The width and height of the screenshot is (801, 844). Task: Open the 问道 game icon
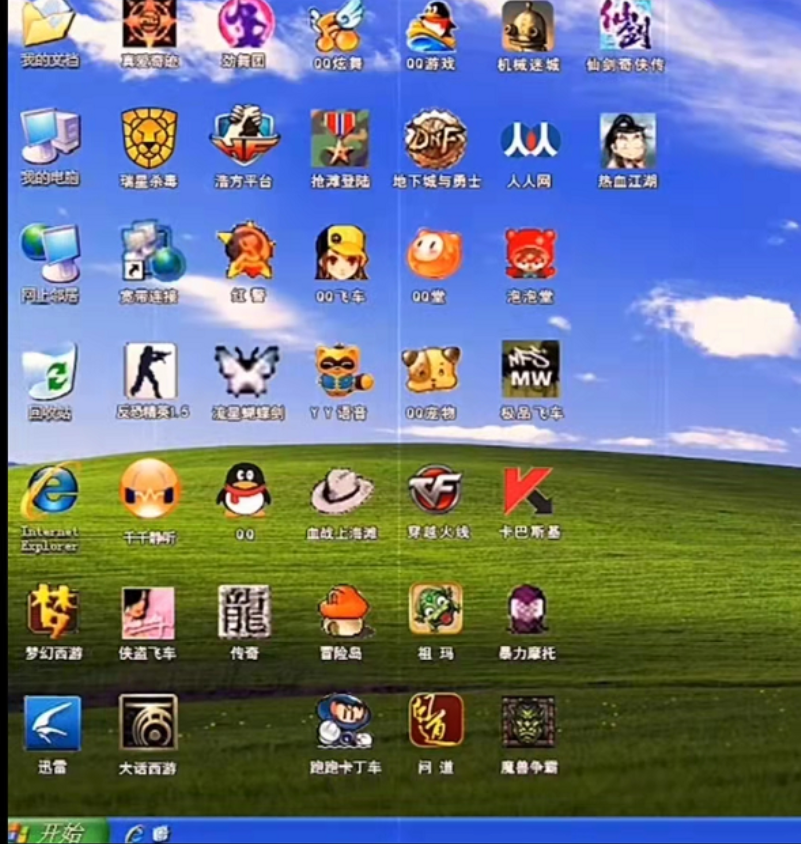point(435,720)
